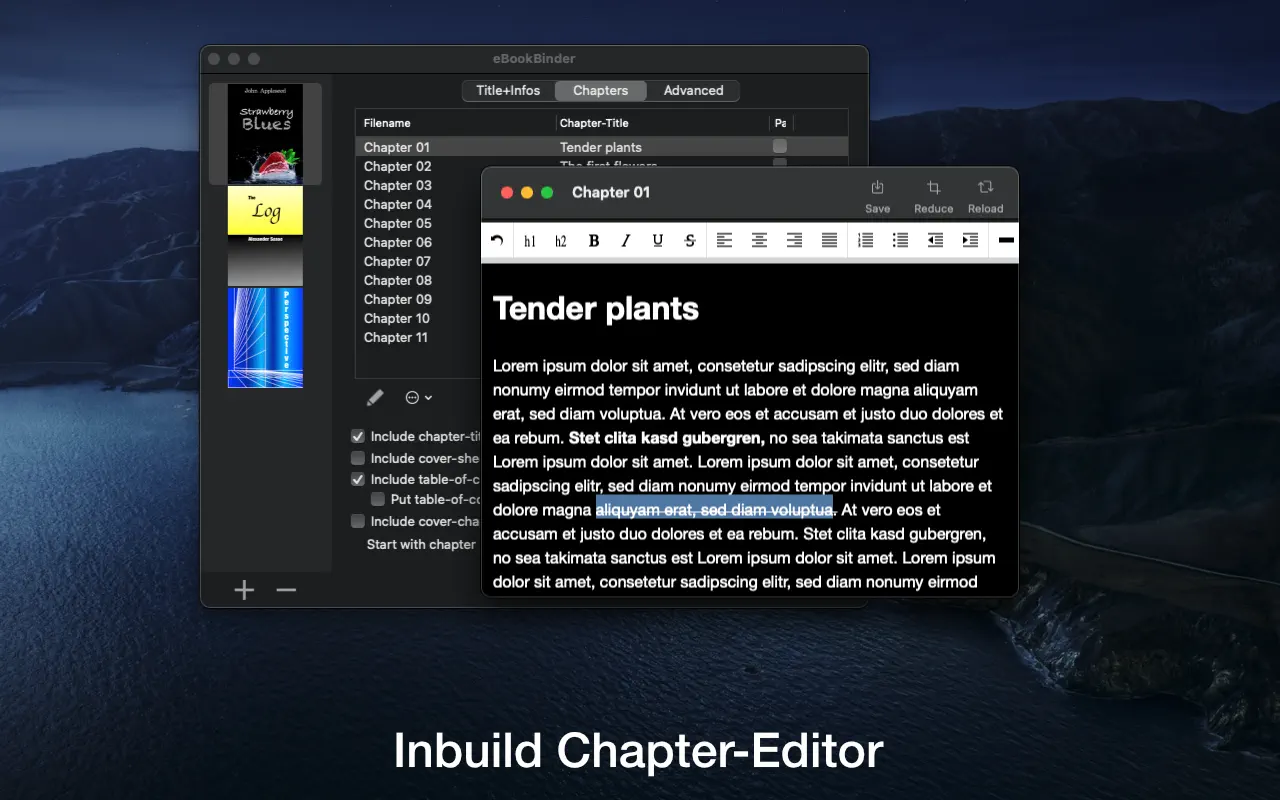Toggle Put table-of-contents checkbox
This screenshot has height=800, width=1280.
click(x=378, y=499)
